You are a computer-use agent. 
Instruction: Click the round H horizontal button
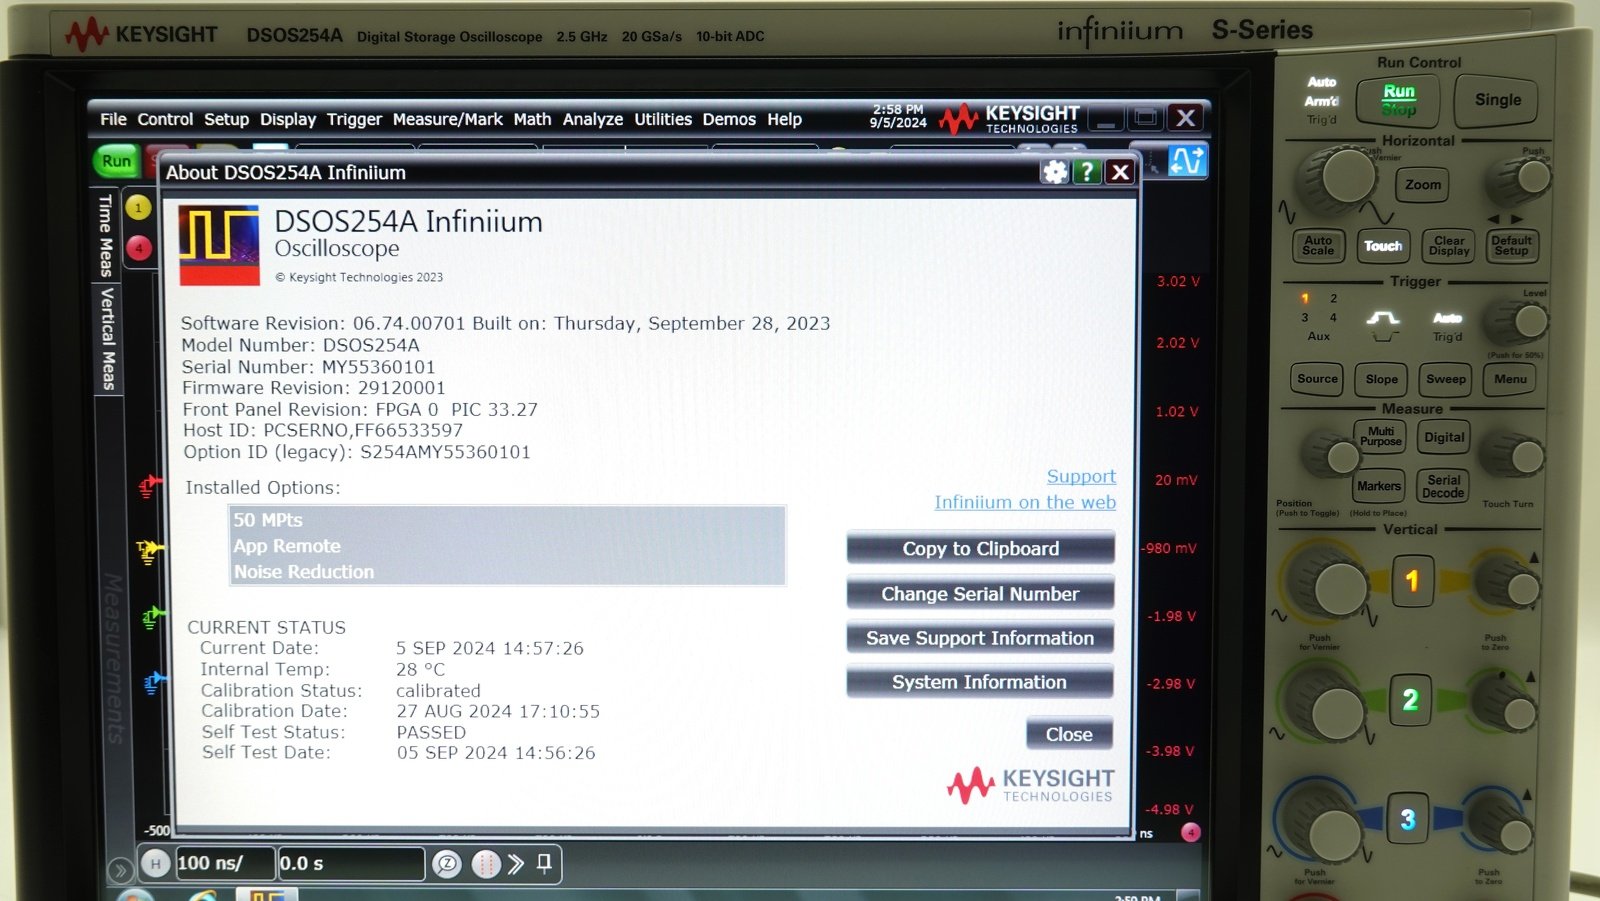point(155,863)
